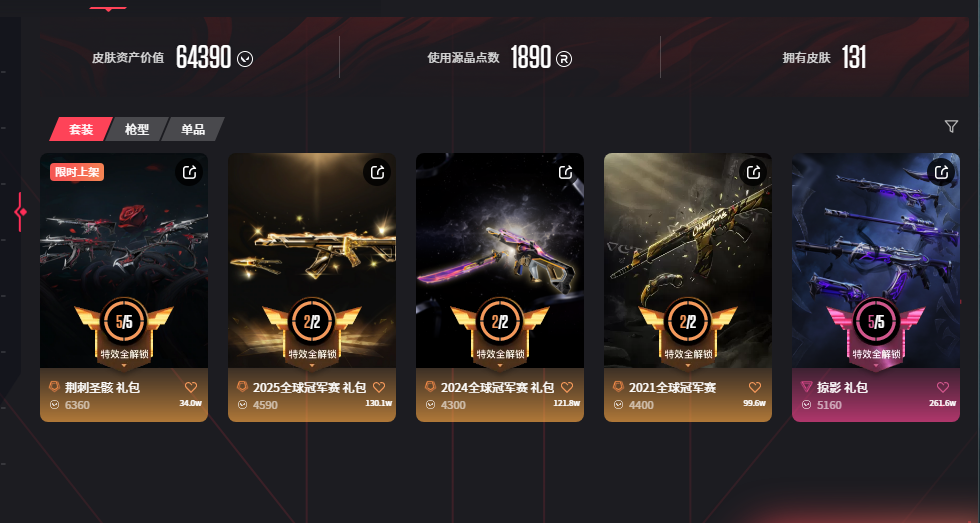This screenshot has height=523, width=980.
Task: Switch to the 单品 tab
Action: (193, 129)
